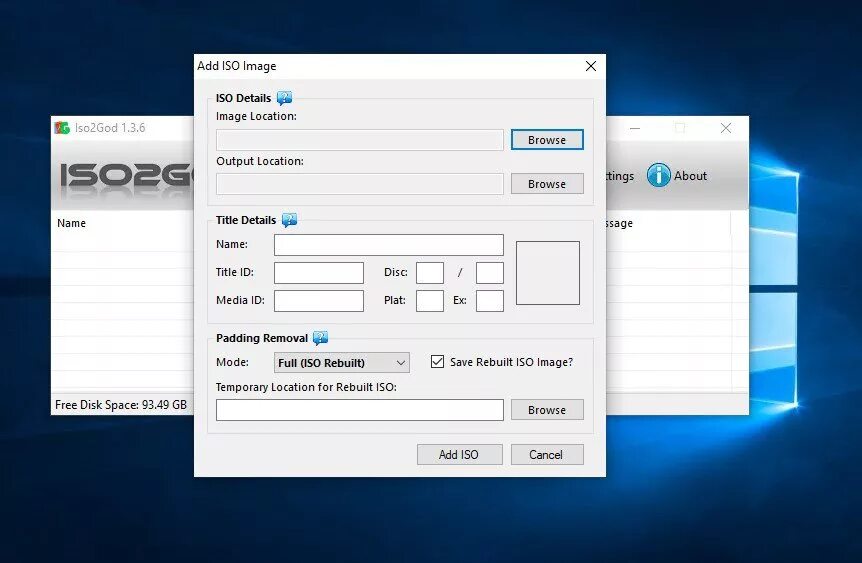Close the Iso2God main window
This screenshot has height=563, width=862.
tap(726, 128)
